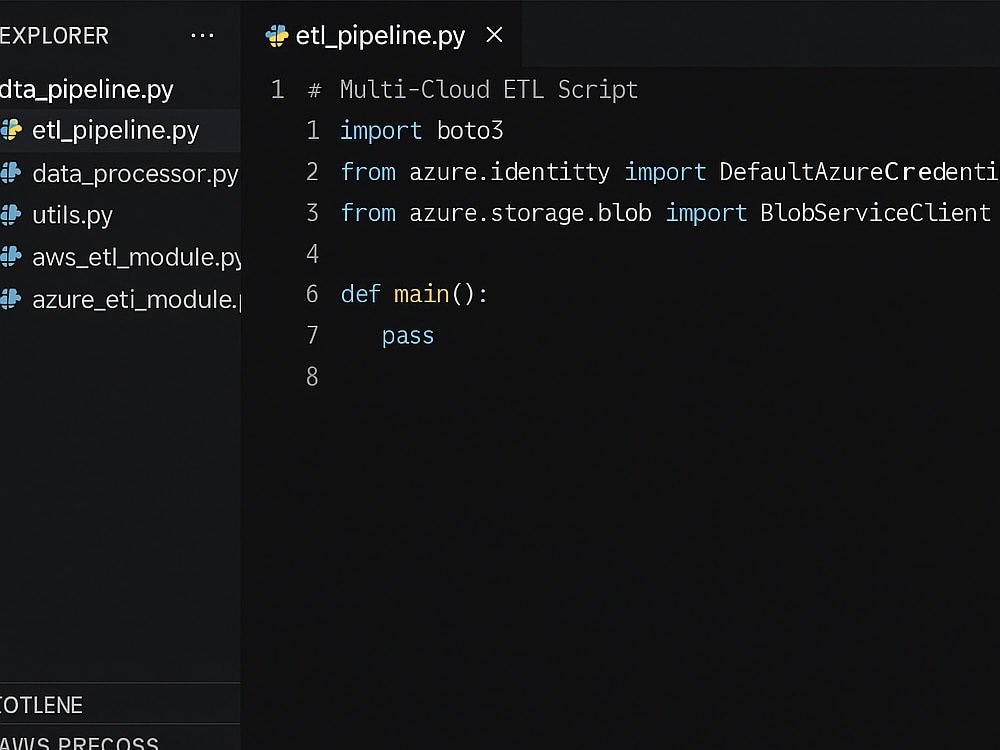This screenshot has width=1000, height=750.
Task: Click line number 8 in the gutter
Action: 312,376
